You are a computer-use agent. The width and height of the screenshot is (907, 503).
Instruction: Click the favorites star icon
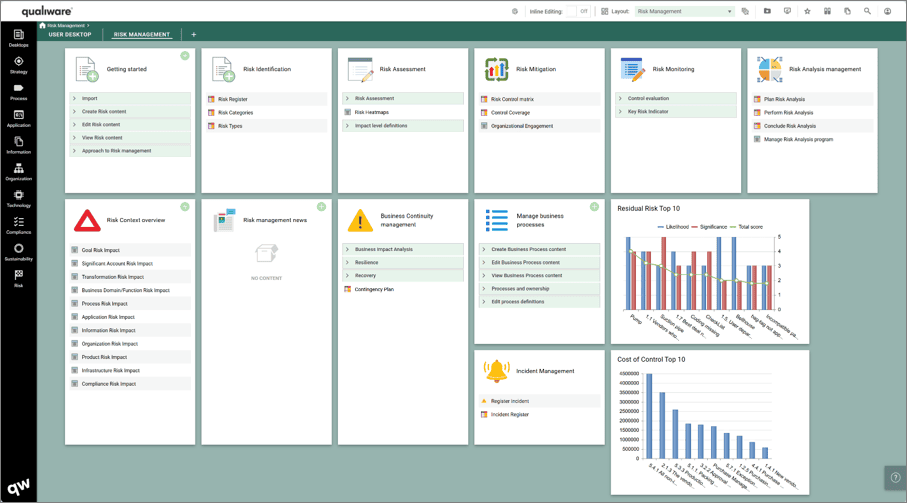807,12
